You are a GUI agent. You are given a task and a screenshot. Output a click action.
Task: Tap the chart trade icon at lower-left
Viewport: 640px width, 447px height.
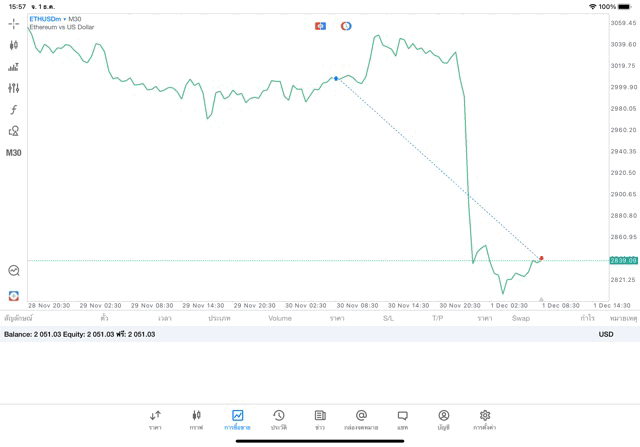[13, 271]
